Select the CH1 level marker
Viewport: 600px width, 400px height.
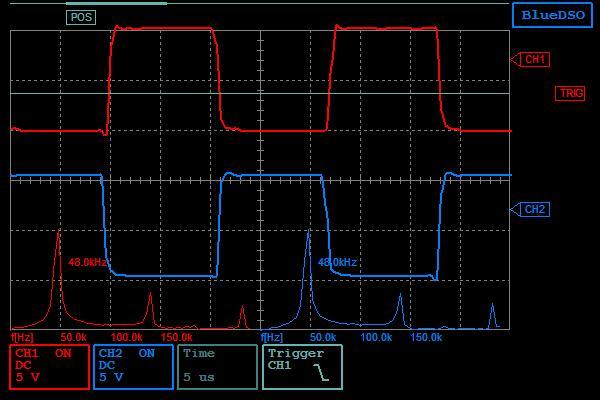[x=530, y=59]
